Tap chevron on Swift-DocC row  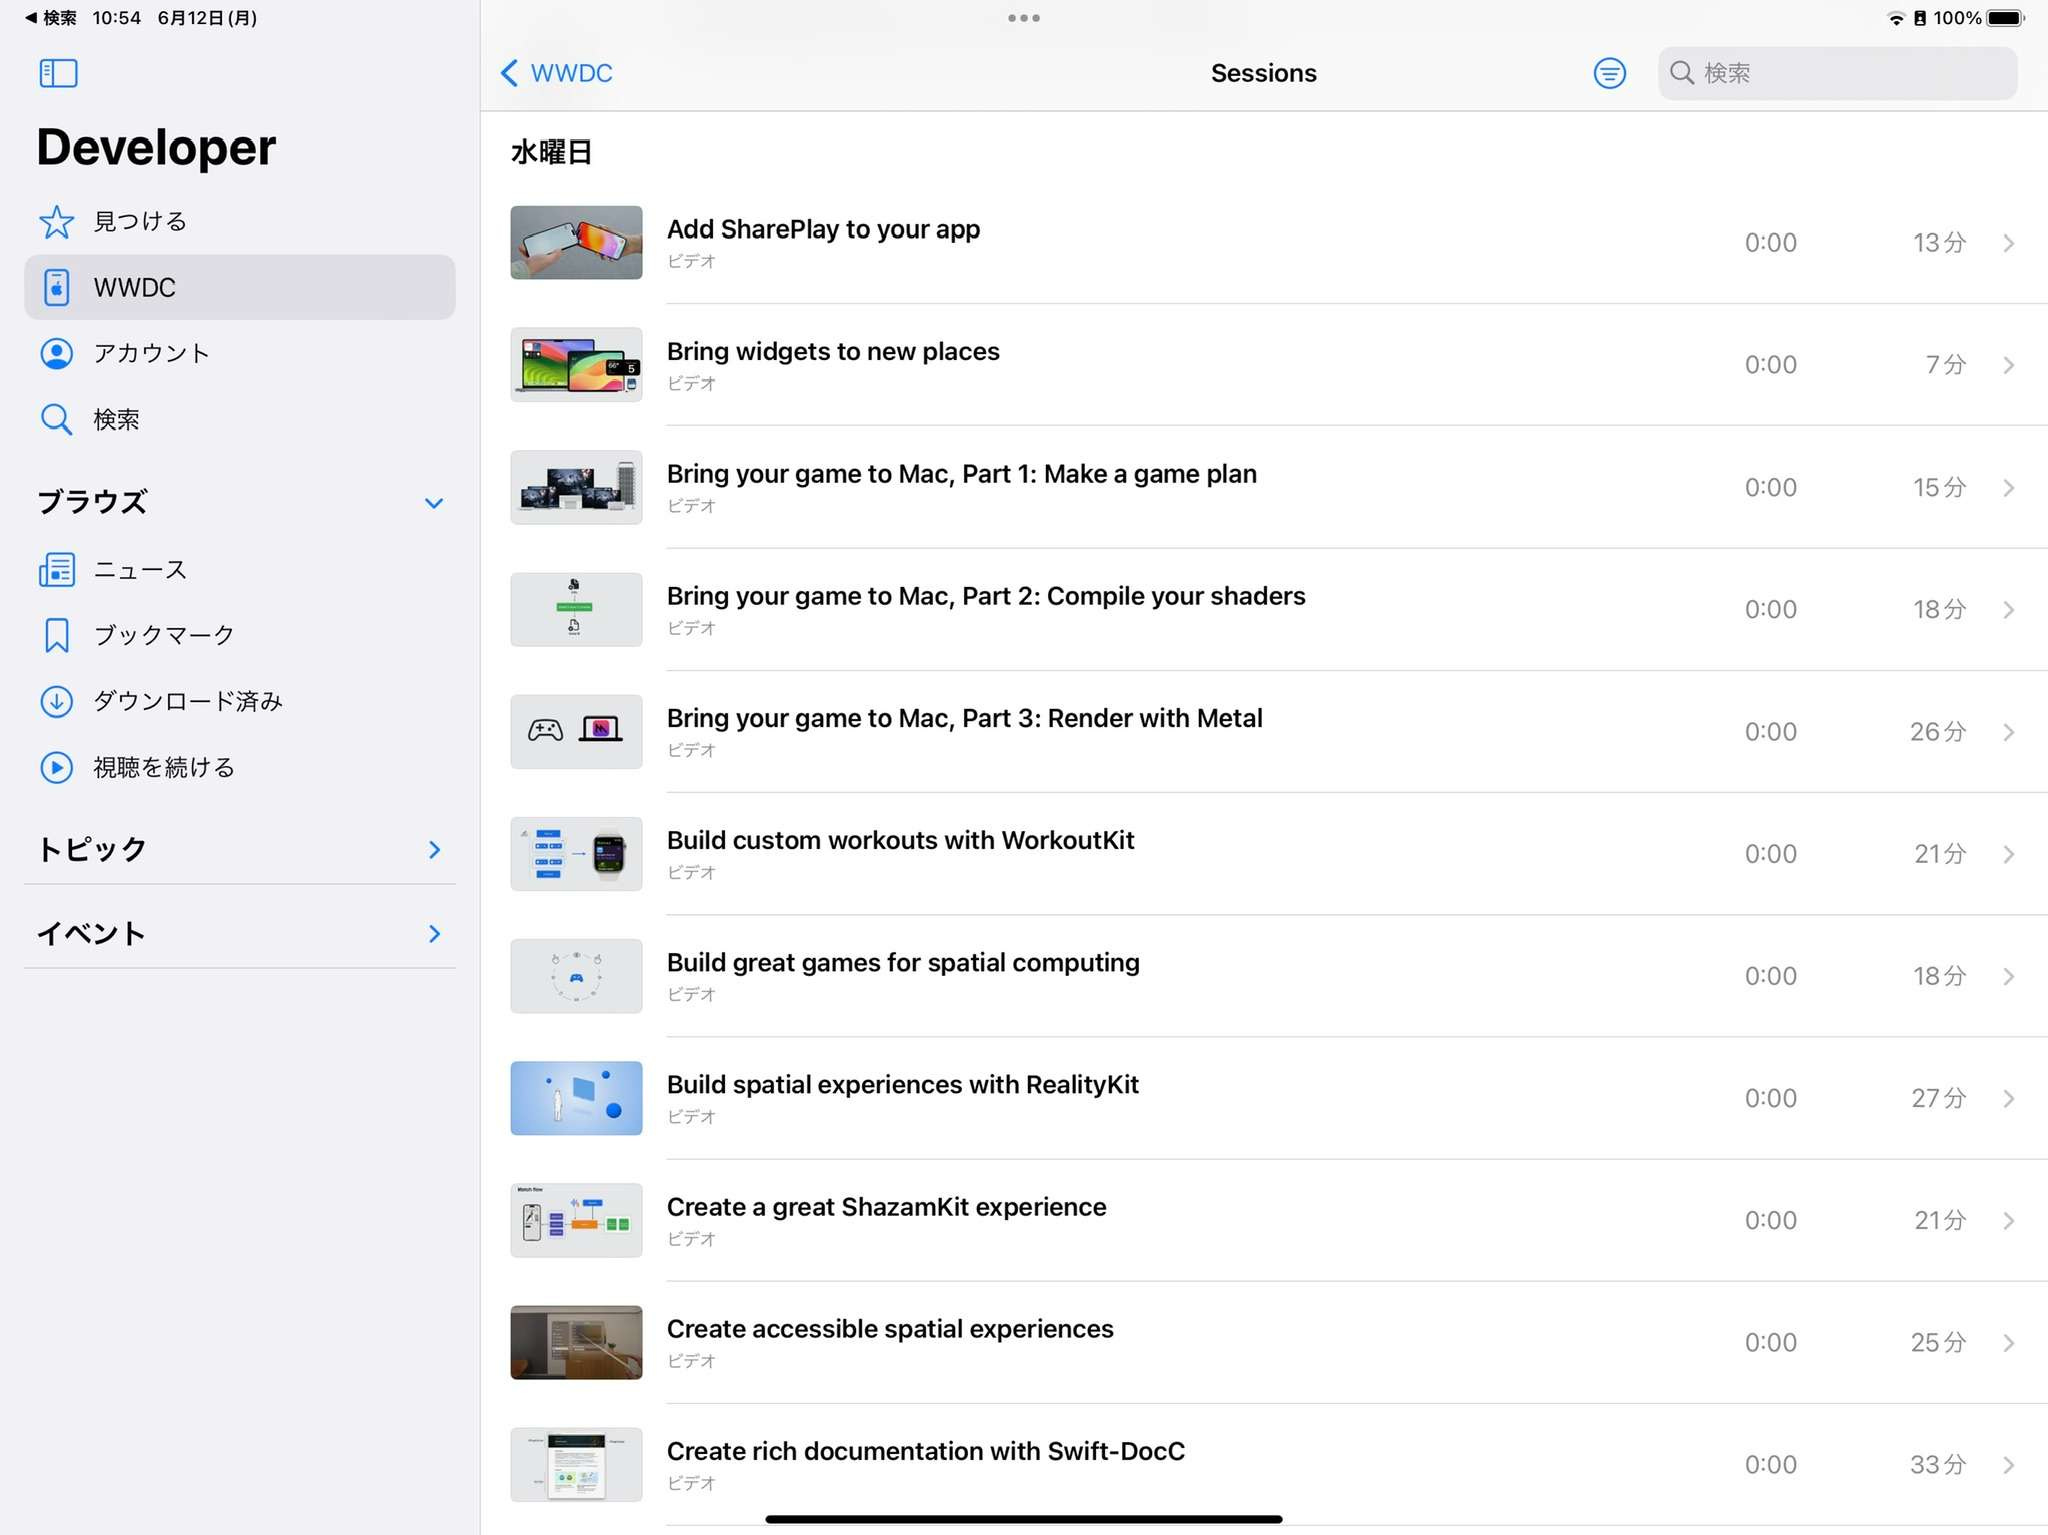(x=2008, y=1465)
